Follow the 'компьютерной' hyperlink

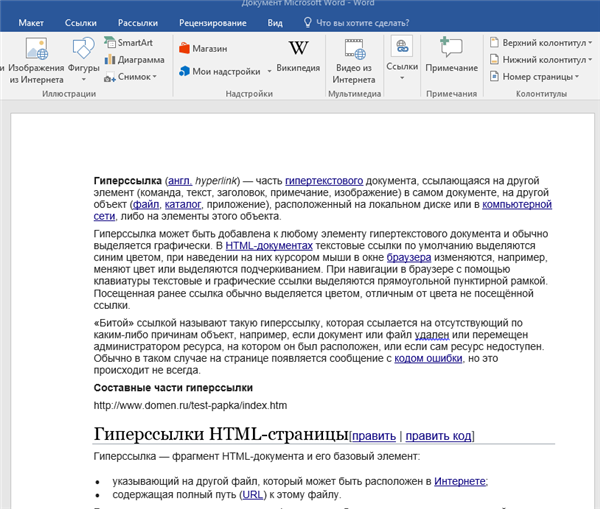517,204
